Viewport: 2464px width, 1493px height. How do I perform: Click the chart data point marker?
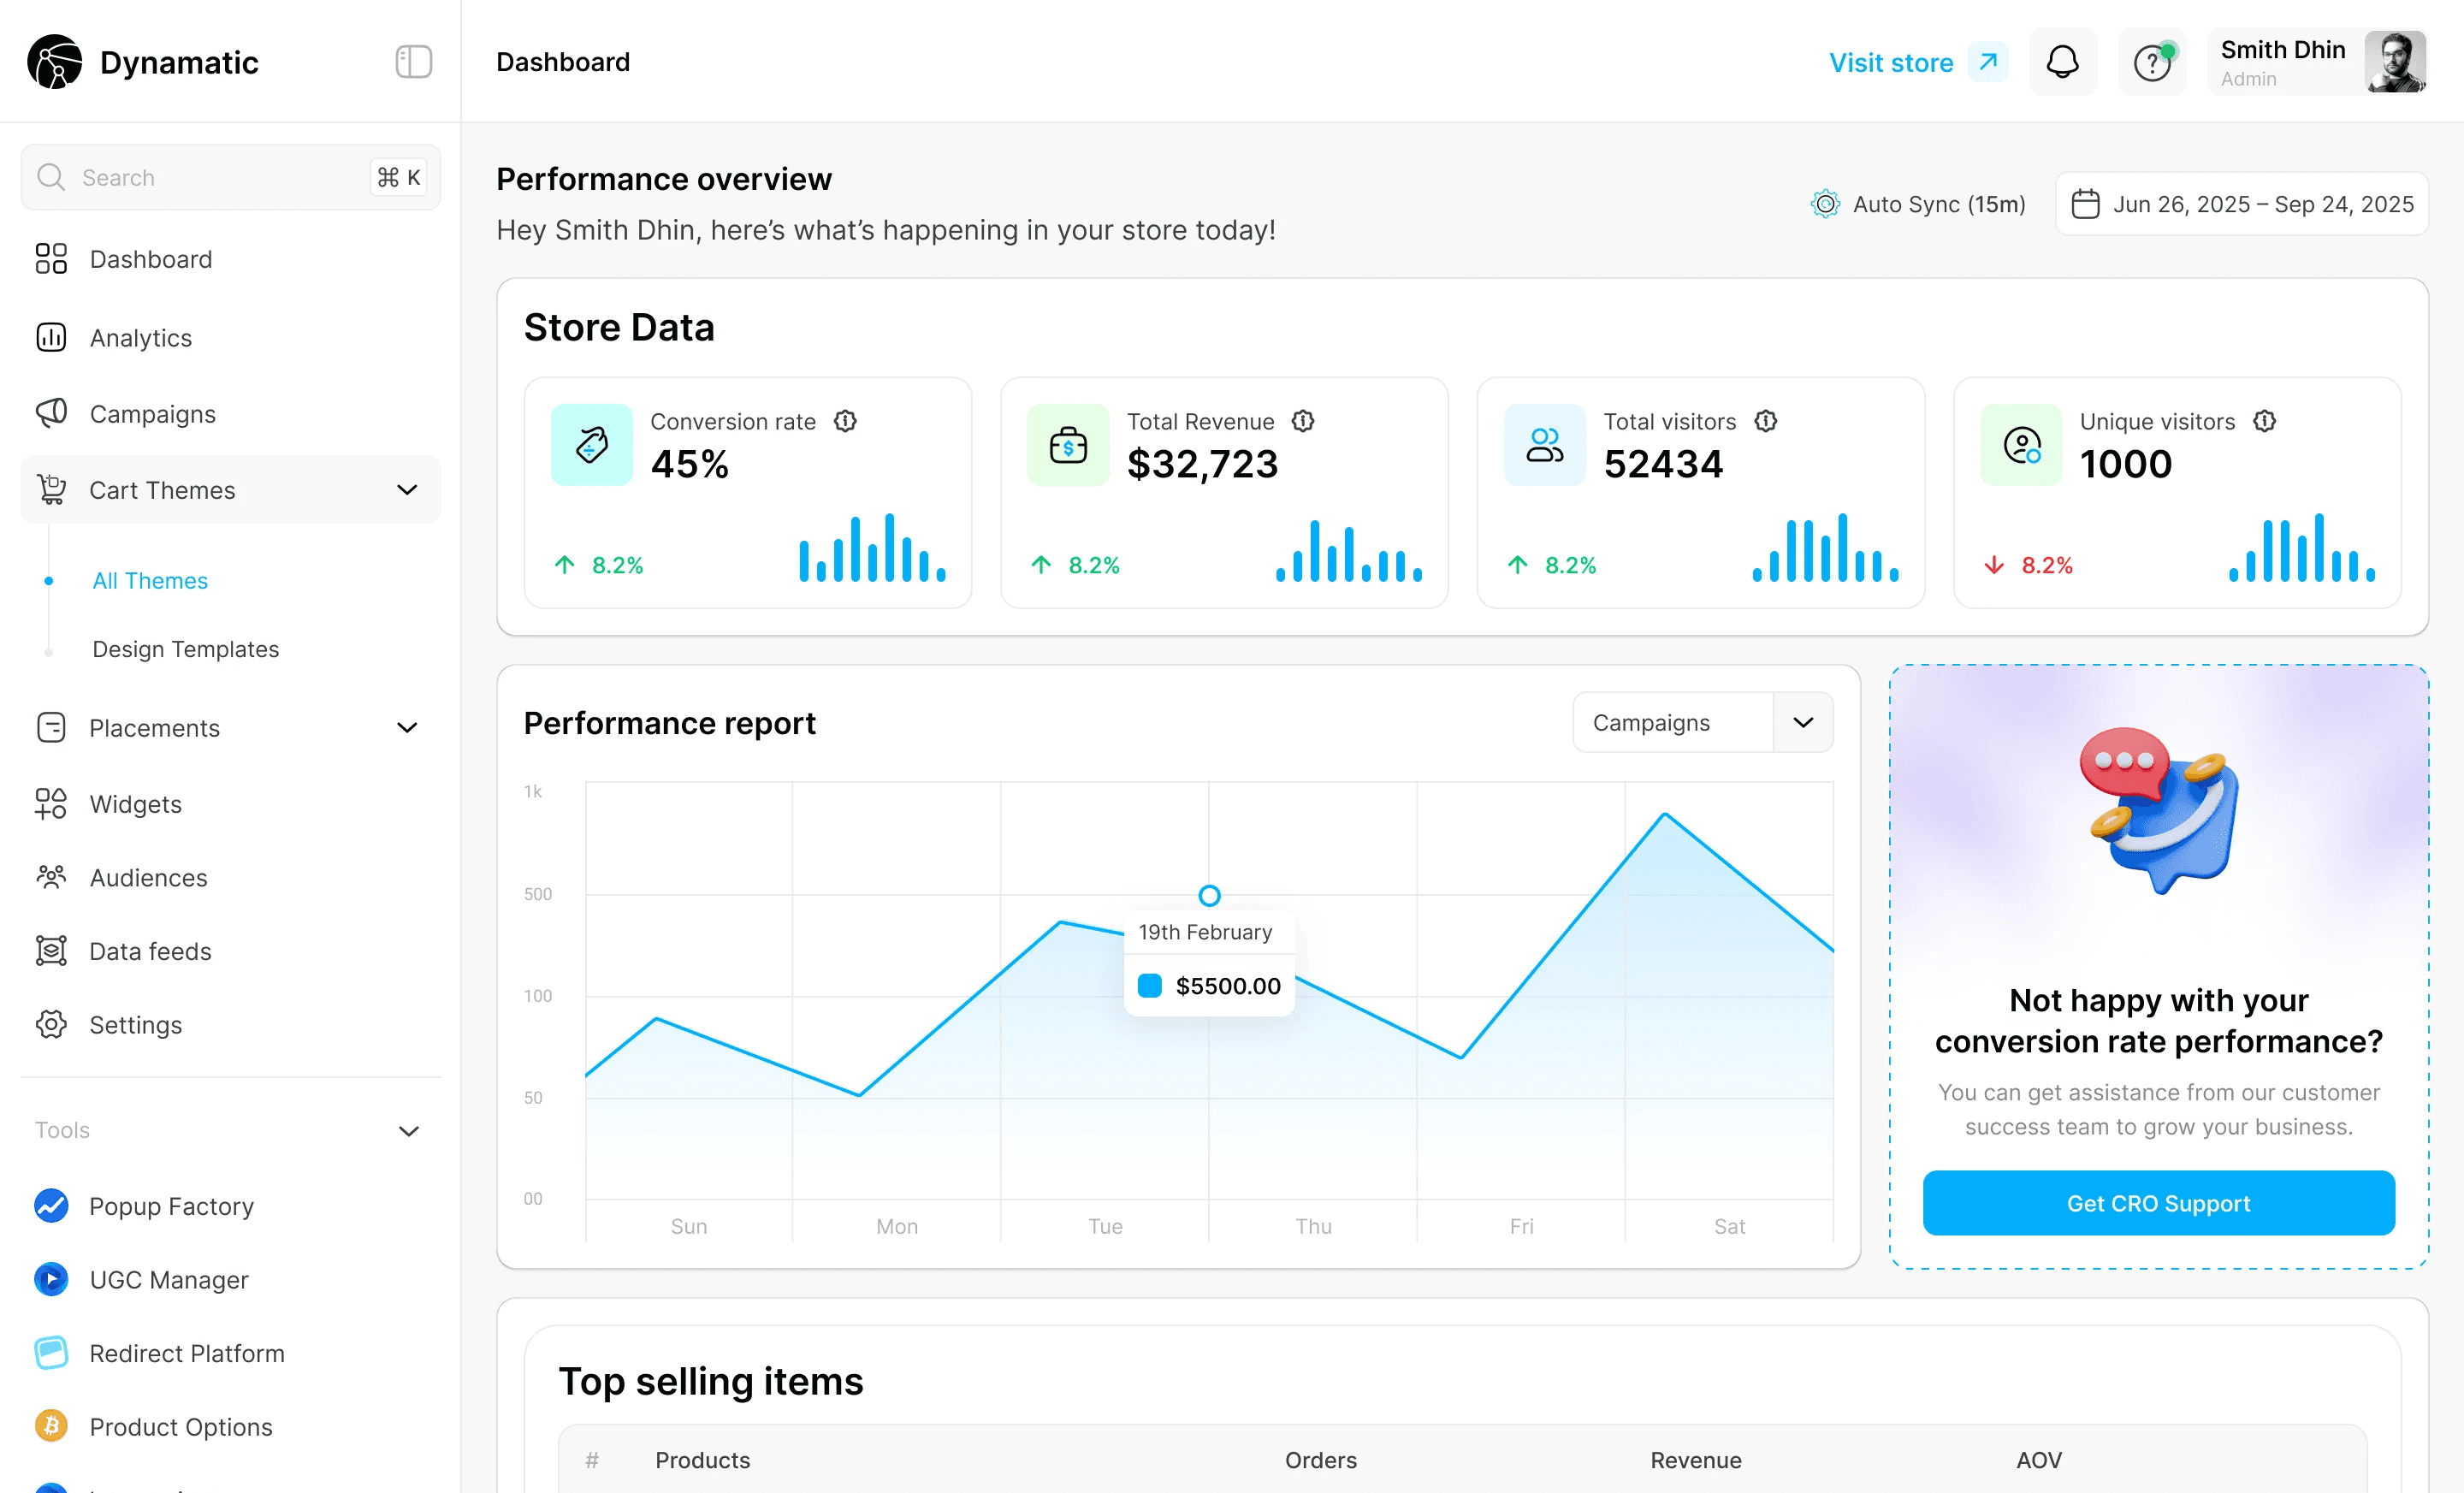(1209, 895)
